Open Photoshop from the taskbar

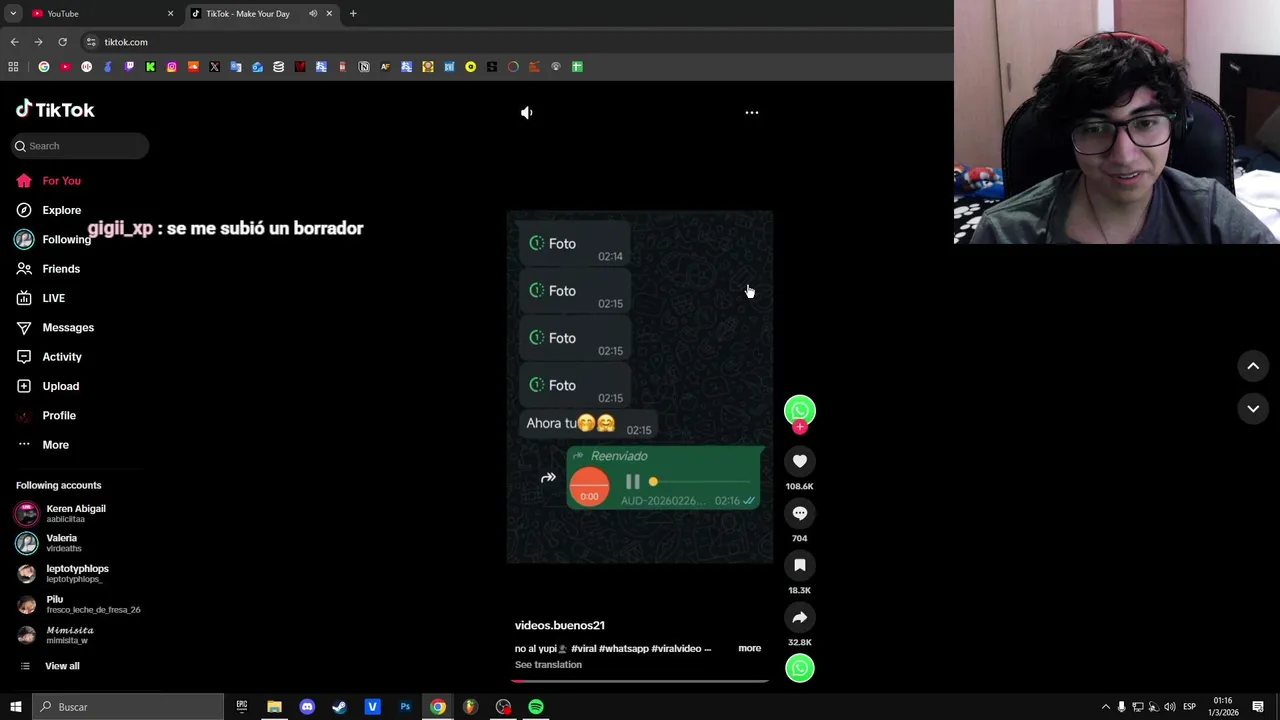(405, 707)
